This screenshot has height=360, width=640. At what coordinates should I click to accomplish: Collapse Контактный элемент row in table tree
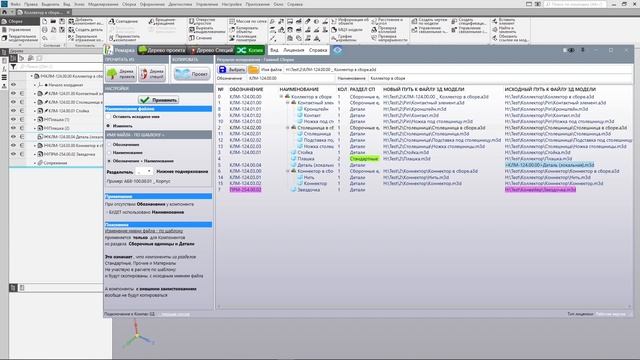(x=287, y=103)
